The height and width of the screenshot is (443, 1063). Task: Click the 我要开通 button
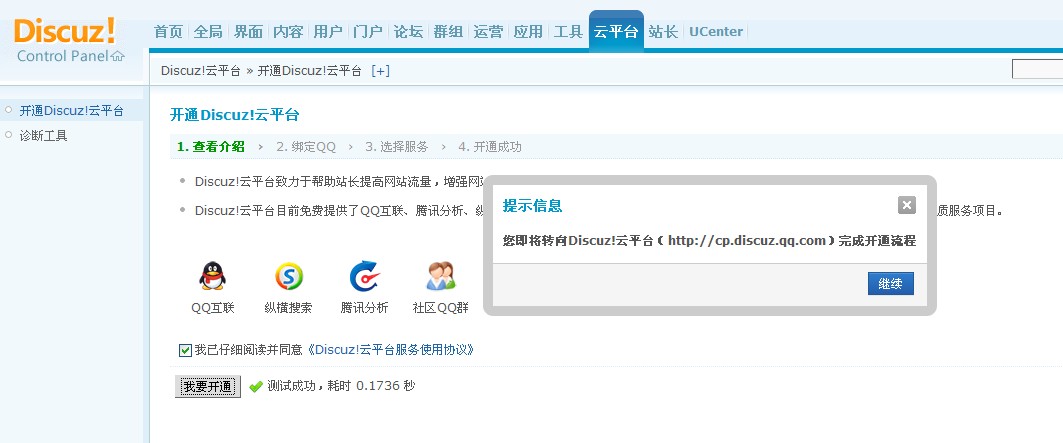tap(208, 387)
